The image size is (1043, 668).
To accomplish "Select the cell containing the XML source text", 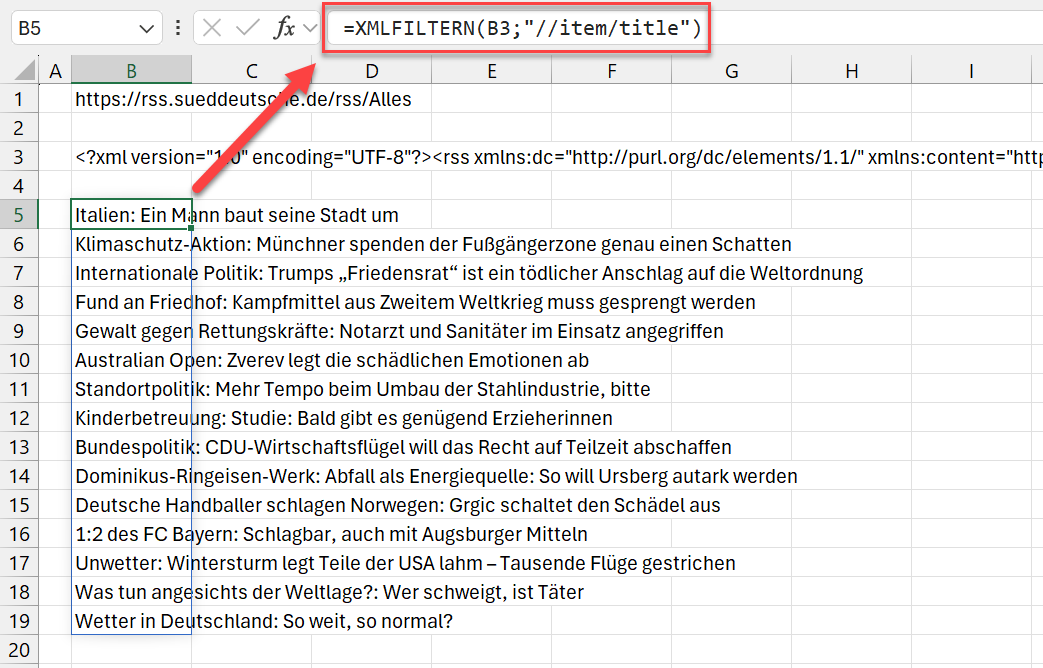I will (x=130, y=157).
